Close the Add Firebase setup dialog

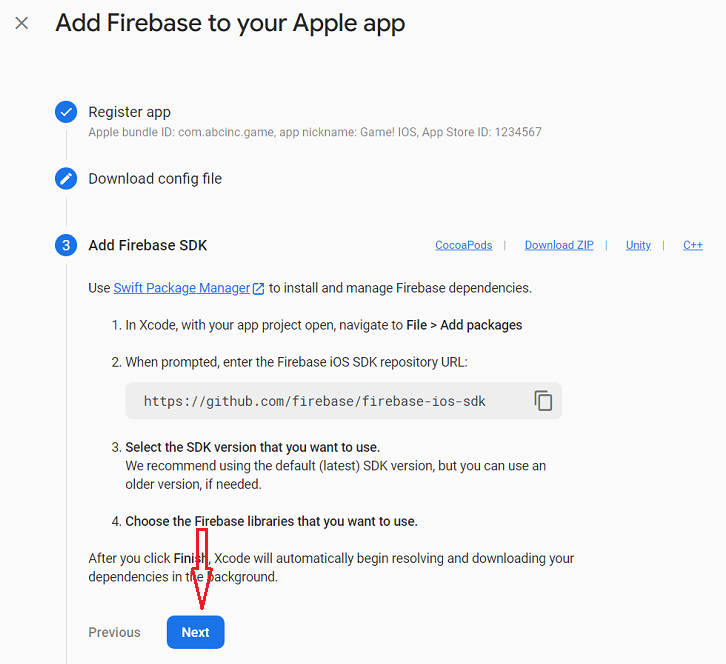tap(22, 23)
